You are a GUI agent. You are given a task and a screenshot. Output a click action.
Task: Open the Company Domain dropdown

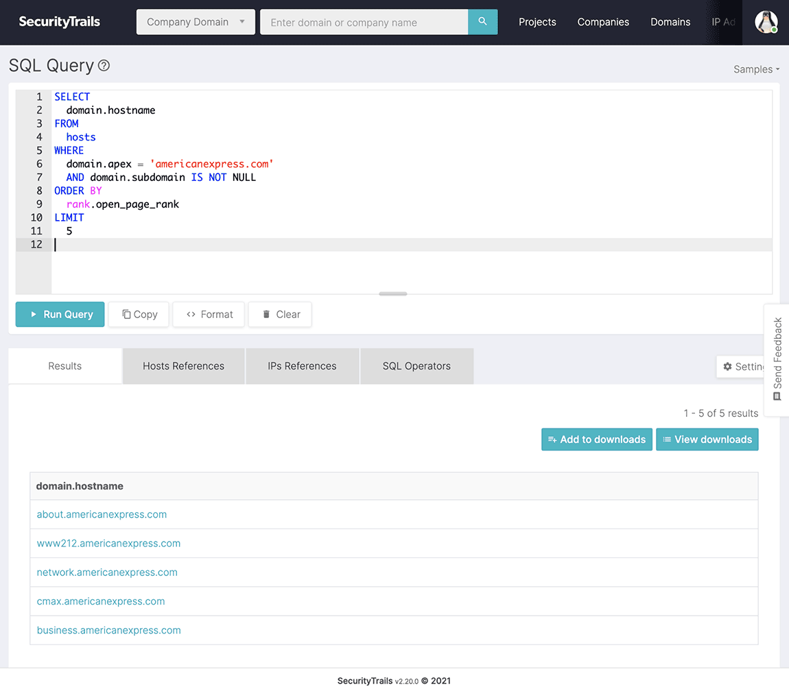195,22
